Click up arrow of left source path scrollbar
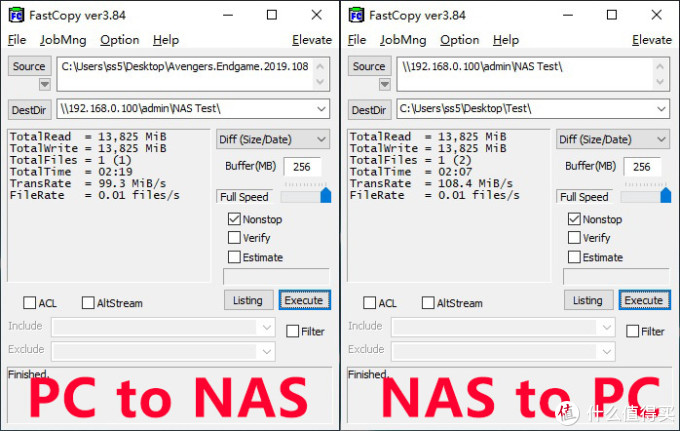 coord(320,66)
